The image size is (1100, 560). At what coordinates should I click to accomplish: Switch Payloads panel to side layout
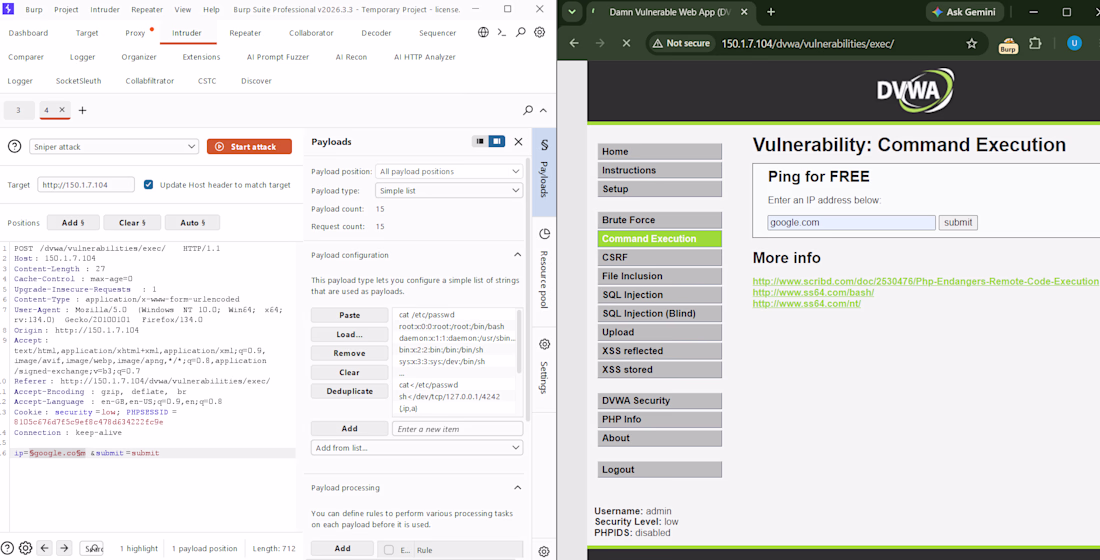coord(497,141)
